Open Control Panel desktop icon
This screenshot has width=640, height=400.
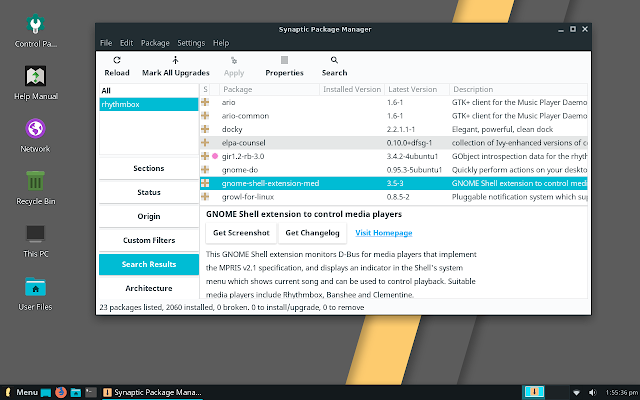tap(36, 31)
